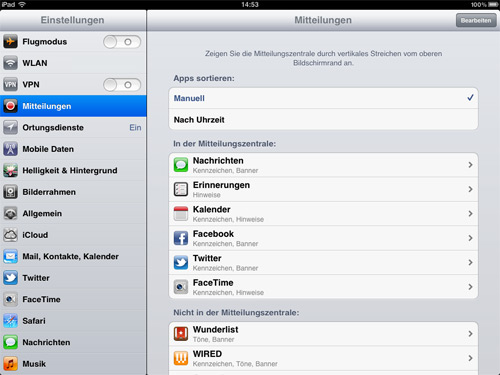
Task: Tap 'Töne, Banner' under Wunderlist
Action: [x=213, y=339]
